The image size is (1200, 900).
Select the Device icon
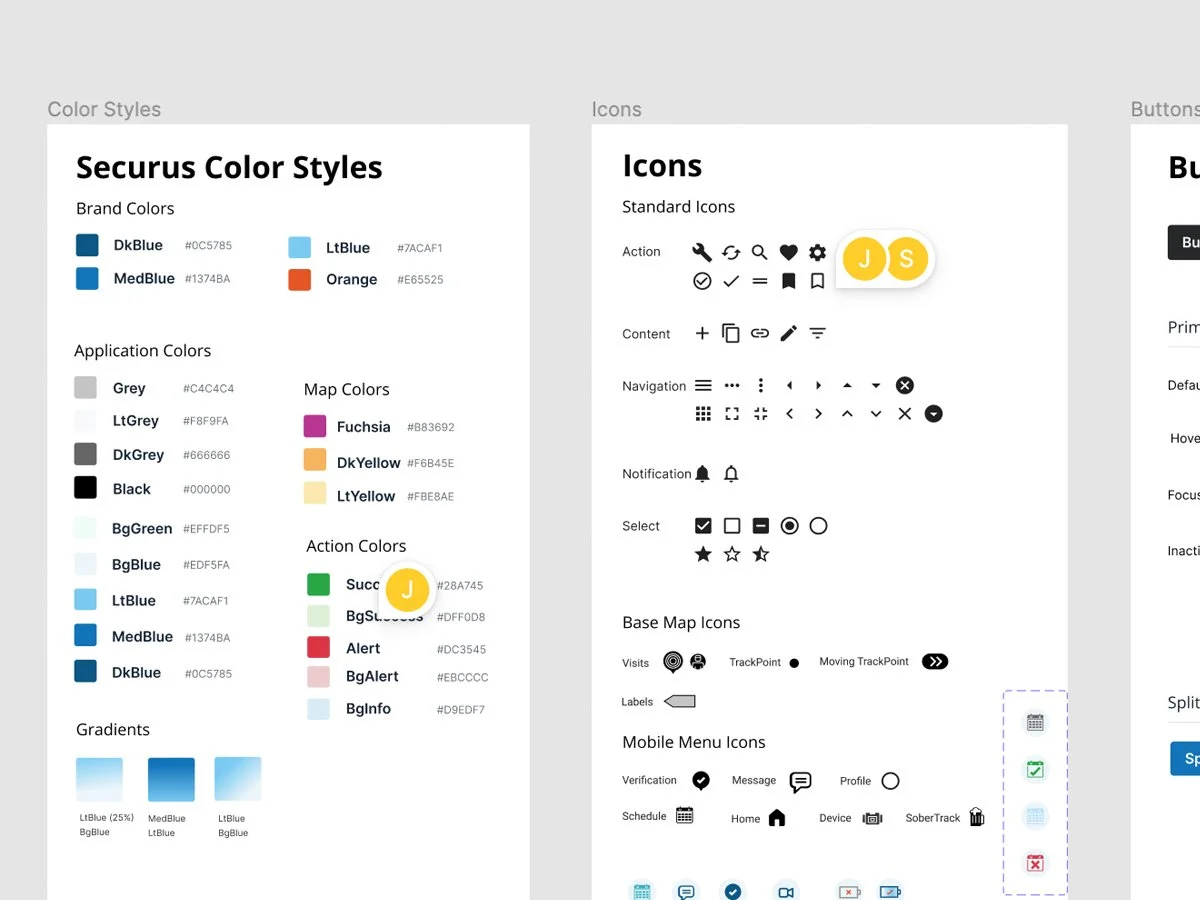click(872, 818)
